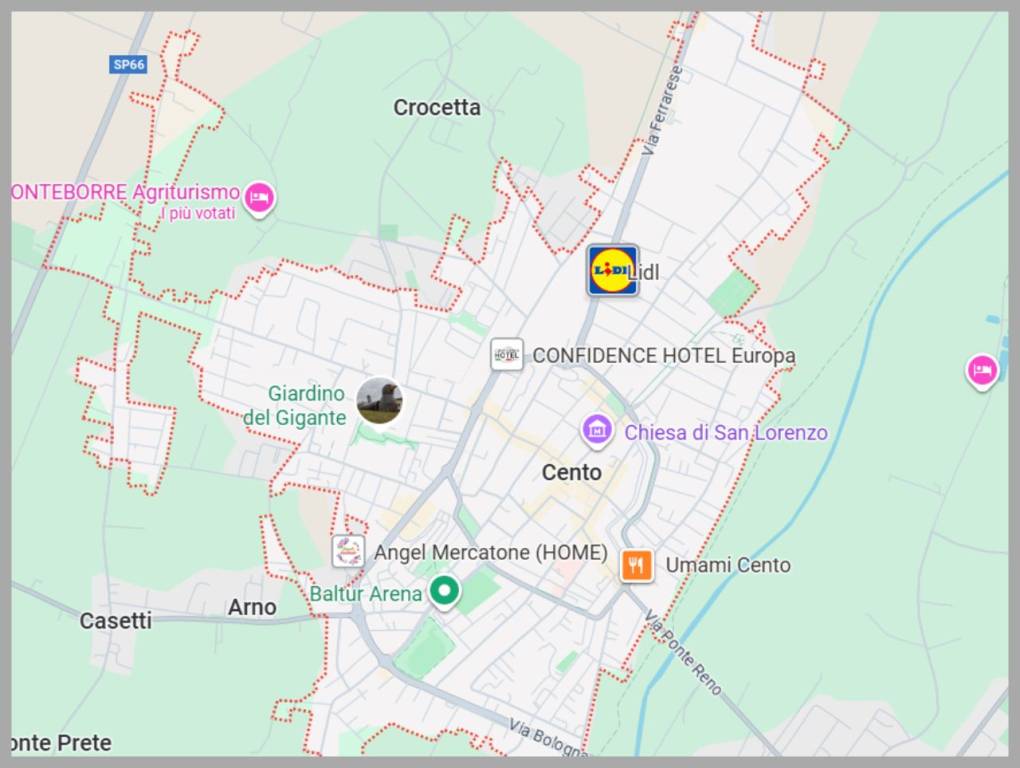Open the Chiesa di San Lorenzo label
This screenshot has height=768, width=1020.
(726, 432)
